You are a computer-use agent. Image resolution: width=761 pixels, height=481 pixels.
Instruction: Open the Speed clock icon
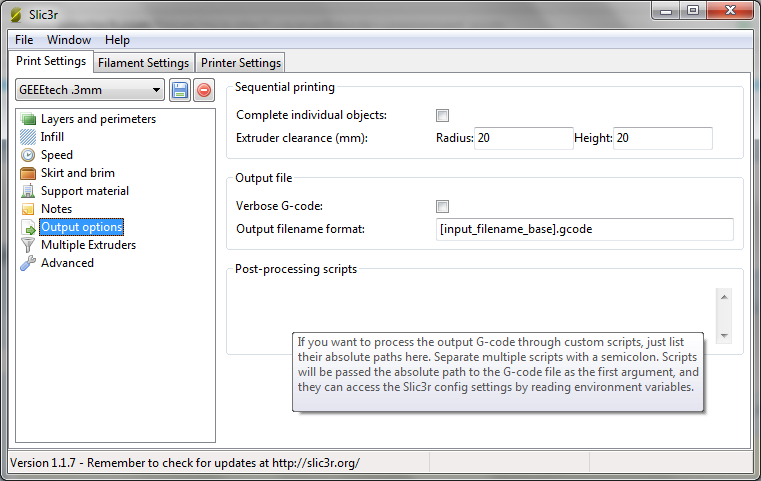(x=28, y=155)
